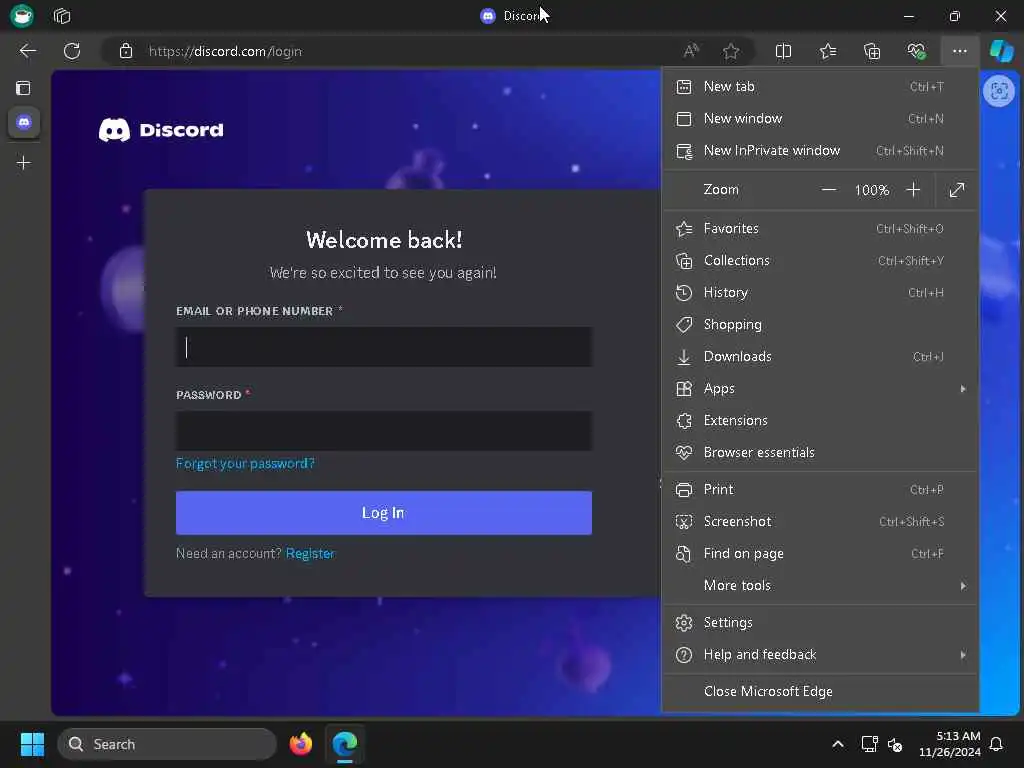Open Settings from the menu
This screenshot has height=768, width=1024.
coord(820,622)
